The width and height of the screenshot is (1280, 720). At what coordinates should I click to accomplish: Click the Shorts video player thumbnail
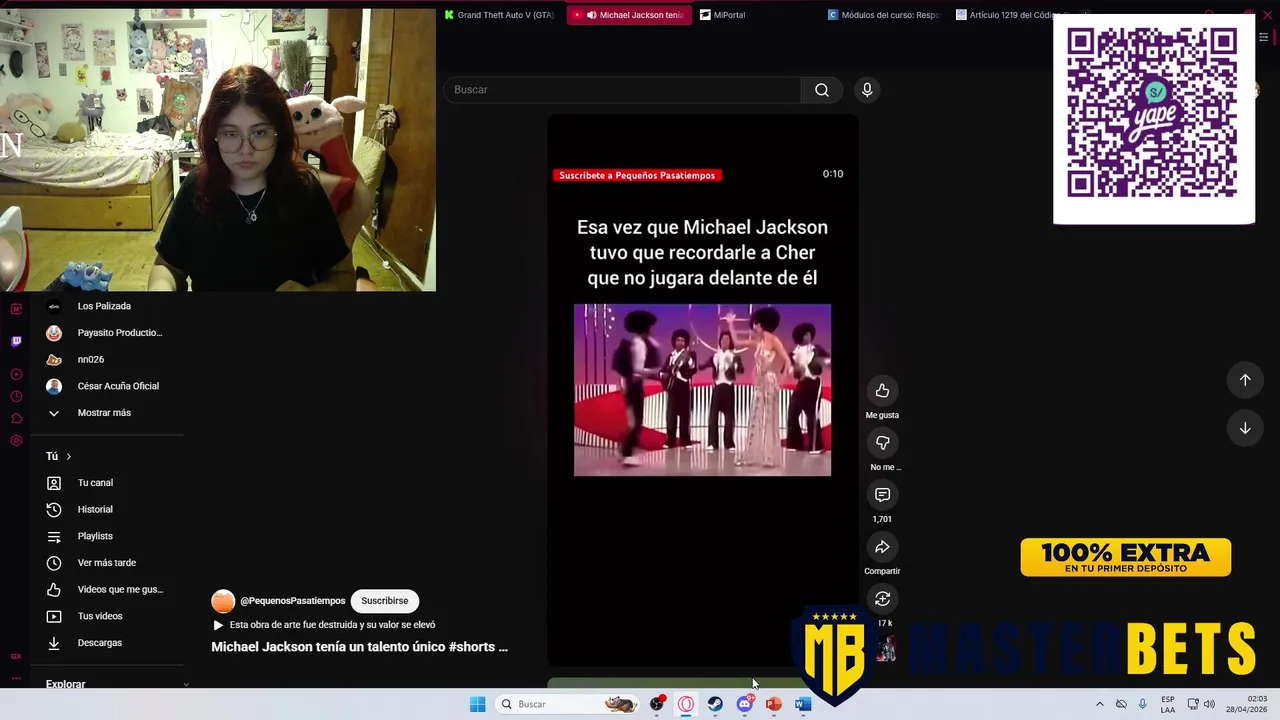coord(702,390)
